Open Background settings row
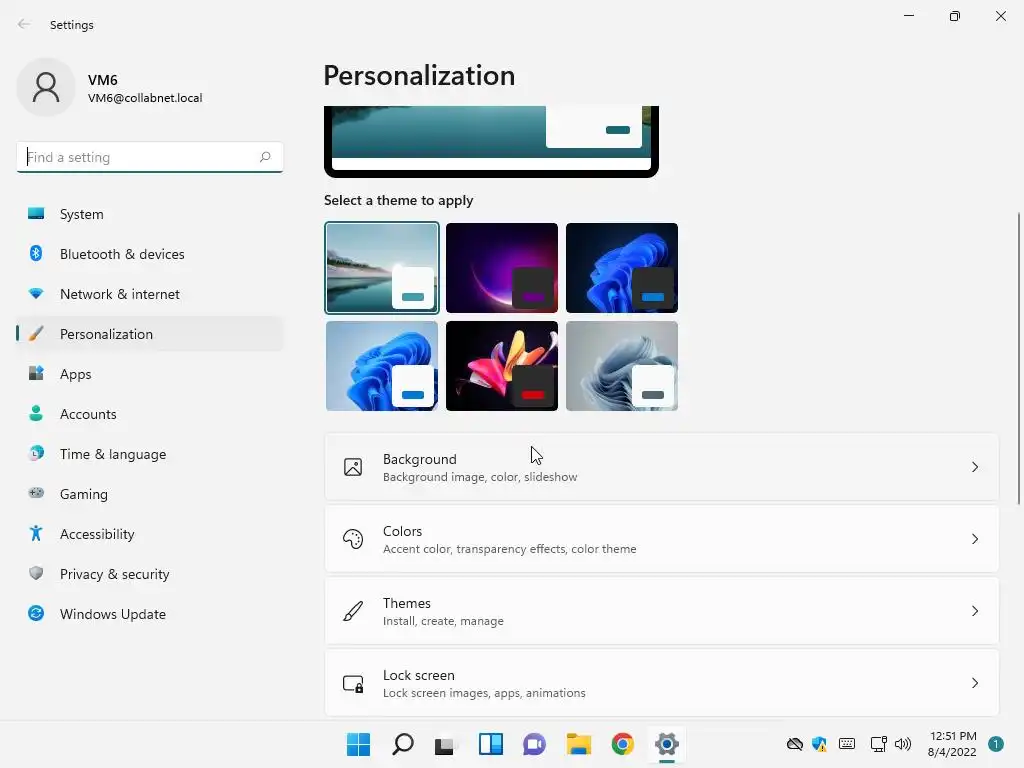 click(662, 467)
